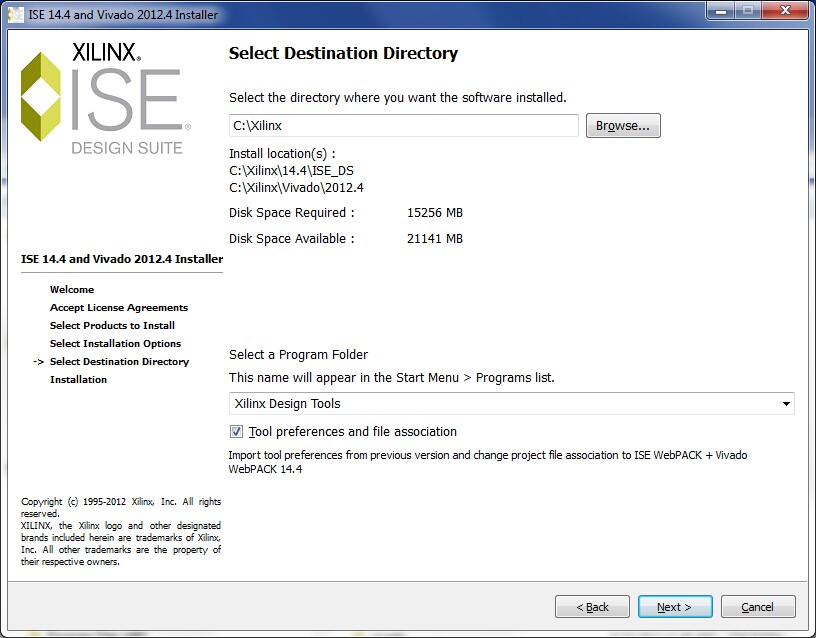Click the current Select Destination Directory step
The image size is (816, 638).
[x=119, y=362]
